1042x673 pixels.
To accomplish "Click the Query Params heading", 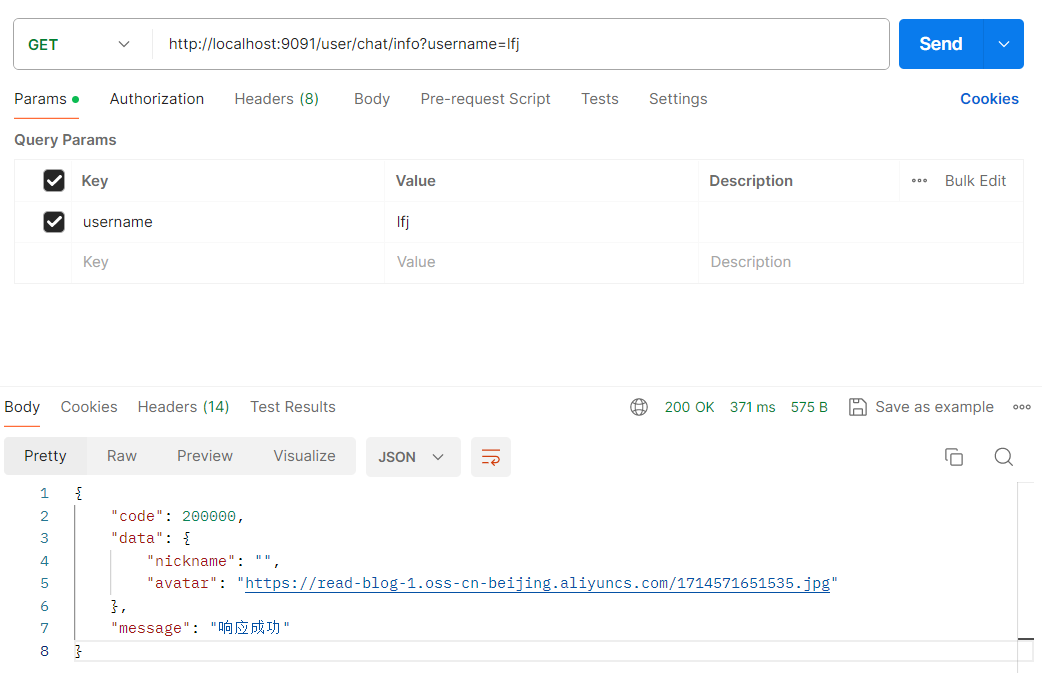I will [x=65, y=140].
